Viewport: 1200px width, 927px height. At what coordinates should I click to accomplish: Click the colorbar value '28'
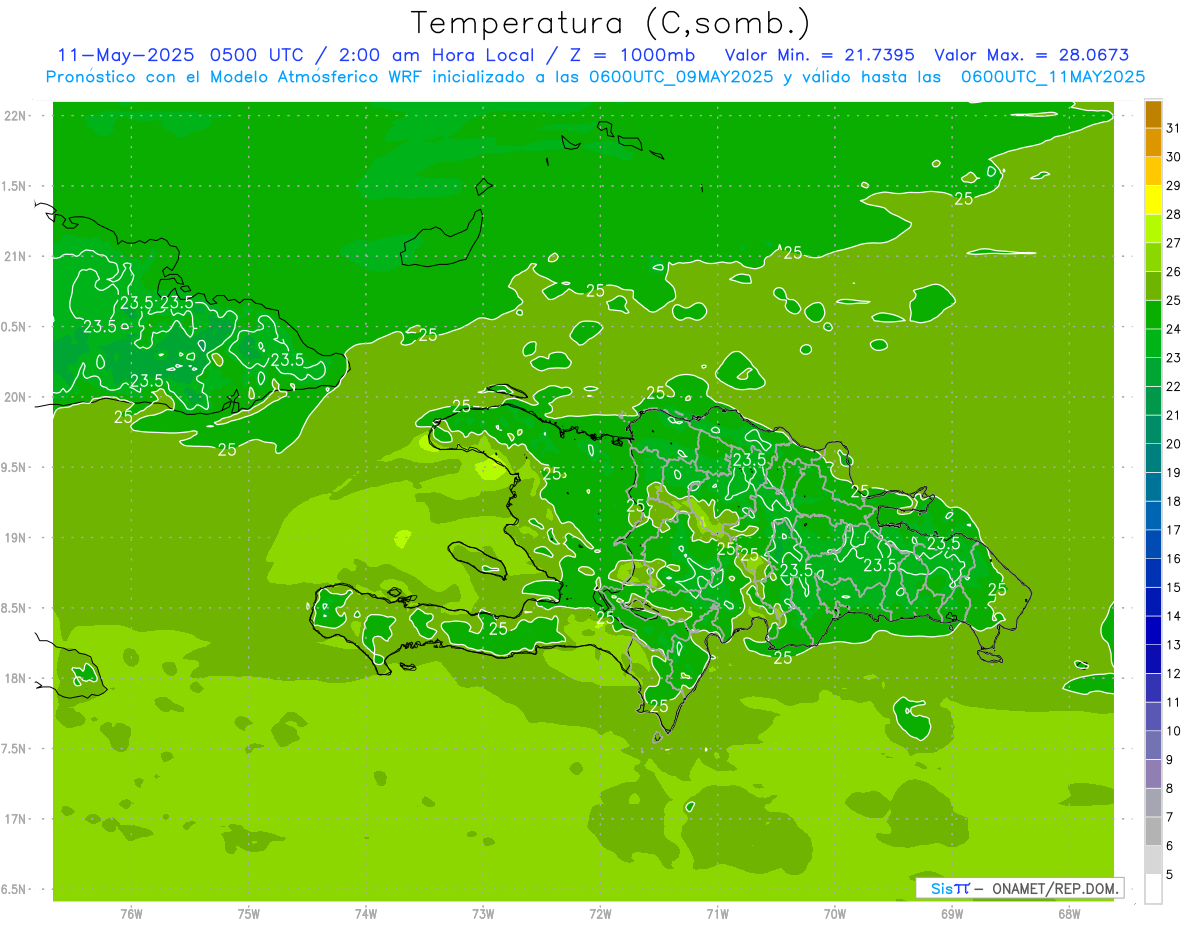[1174, 214]
